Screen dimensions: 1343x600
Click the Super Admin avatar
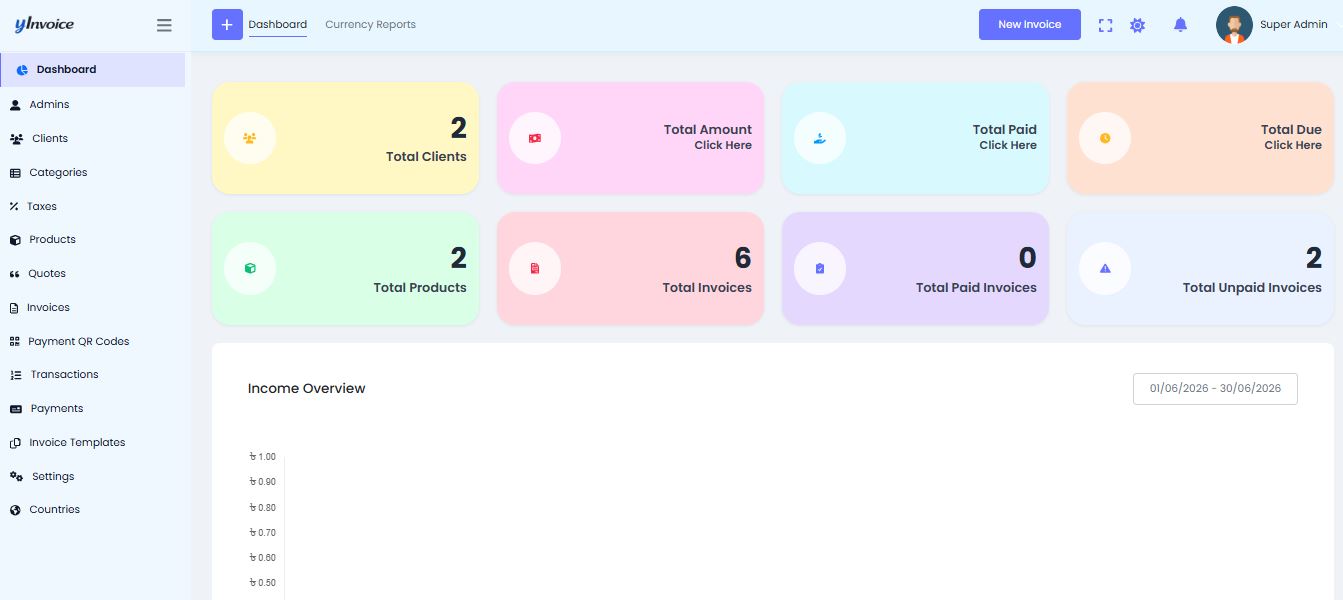[1234, 25]
